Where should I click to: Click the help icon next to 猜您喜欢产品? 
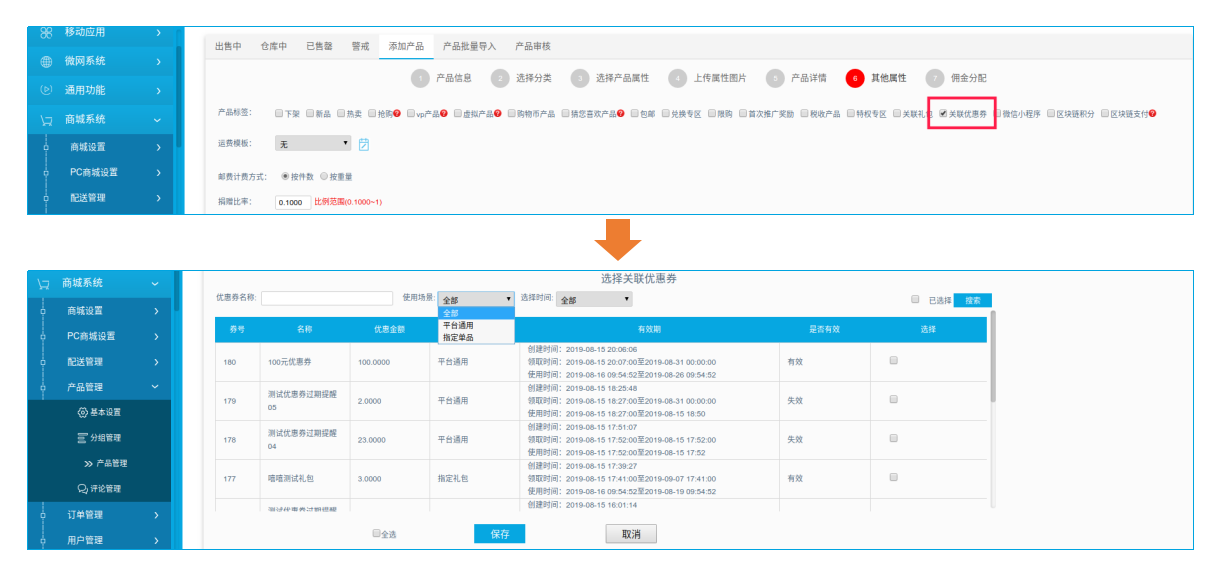point(621,114)
